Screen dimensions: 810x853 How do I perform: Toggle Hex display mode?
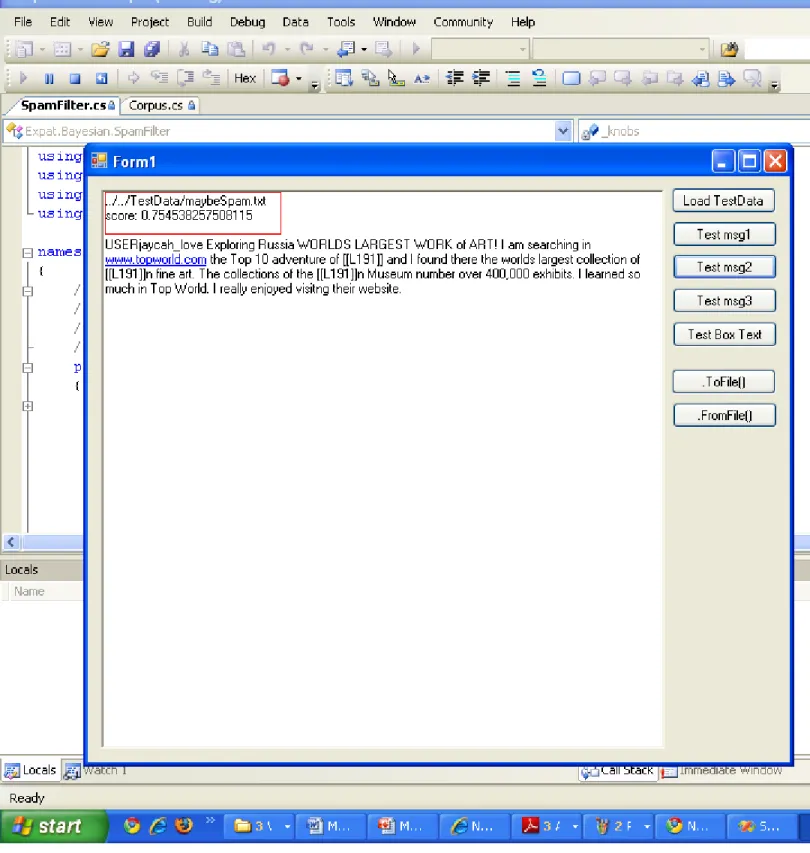pos(245,78)
